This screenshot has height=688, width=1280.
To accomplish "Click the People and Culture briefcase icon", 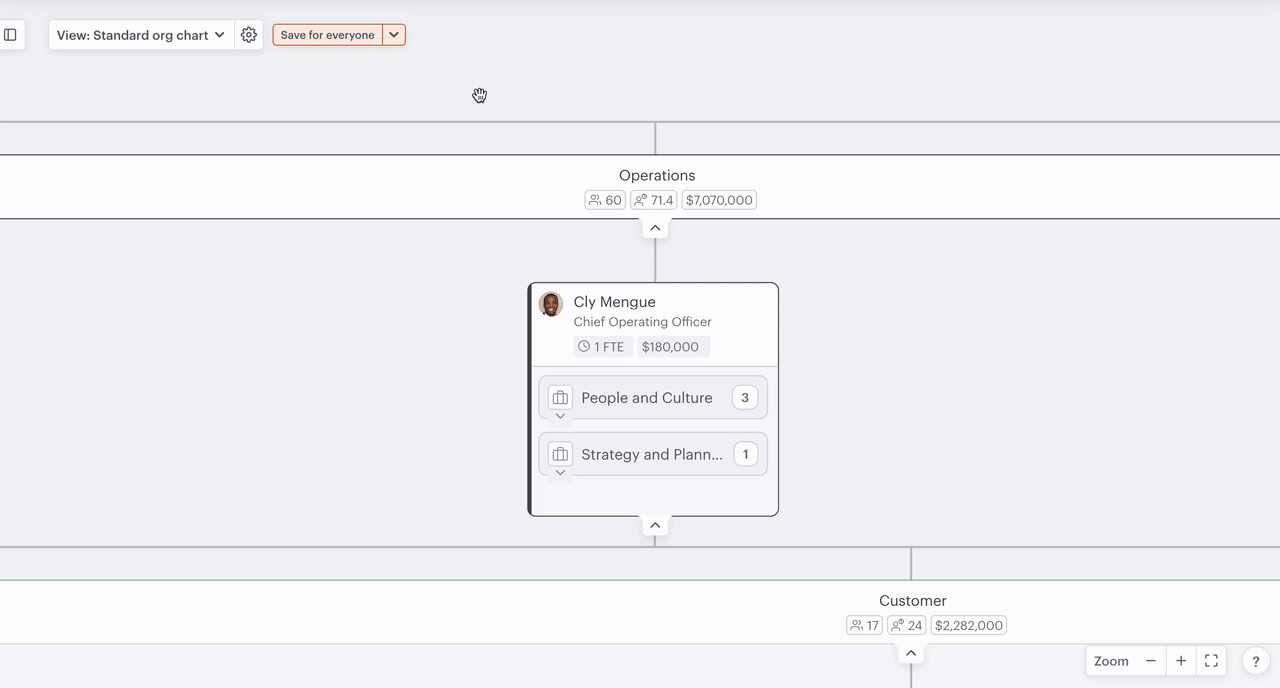I will click(x=560, y=398).
